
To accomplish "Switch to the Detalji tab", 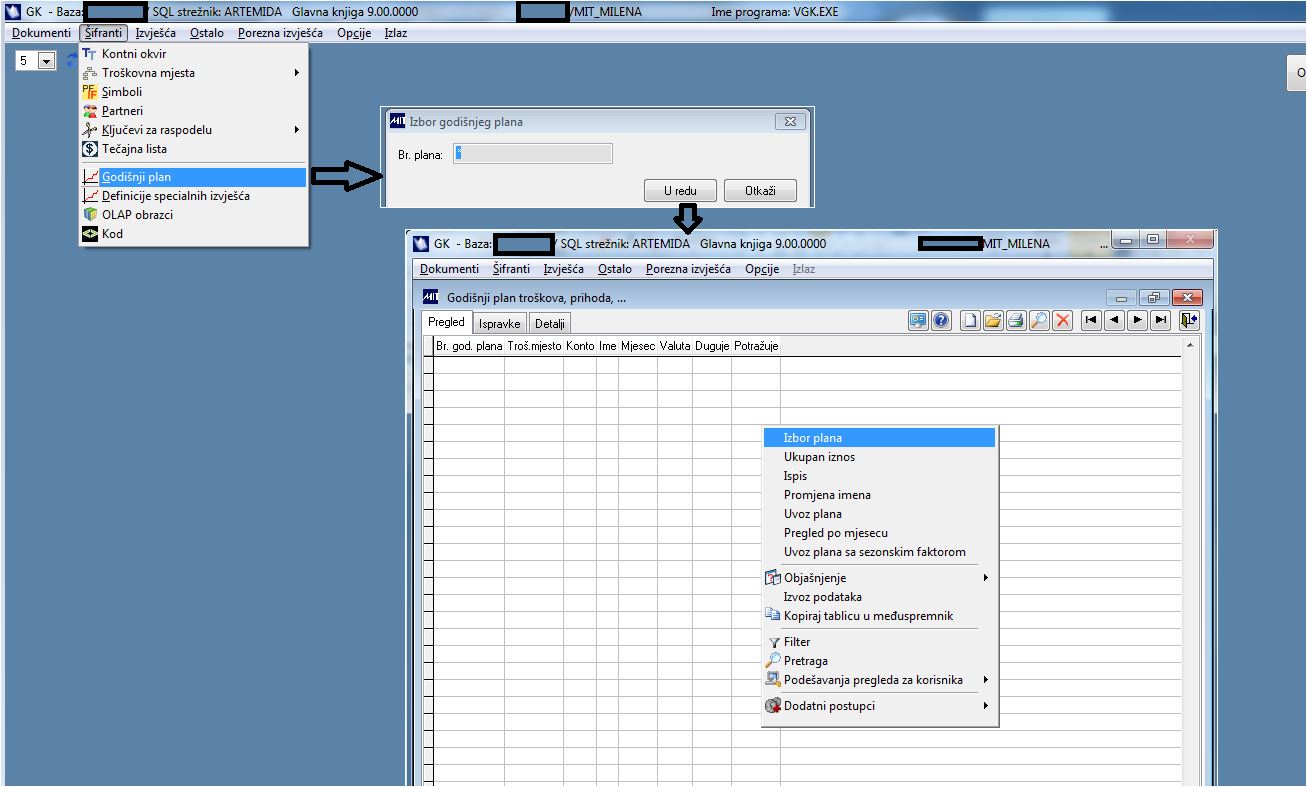I will click(x=549, y=324).
